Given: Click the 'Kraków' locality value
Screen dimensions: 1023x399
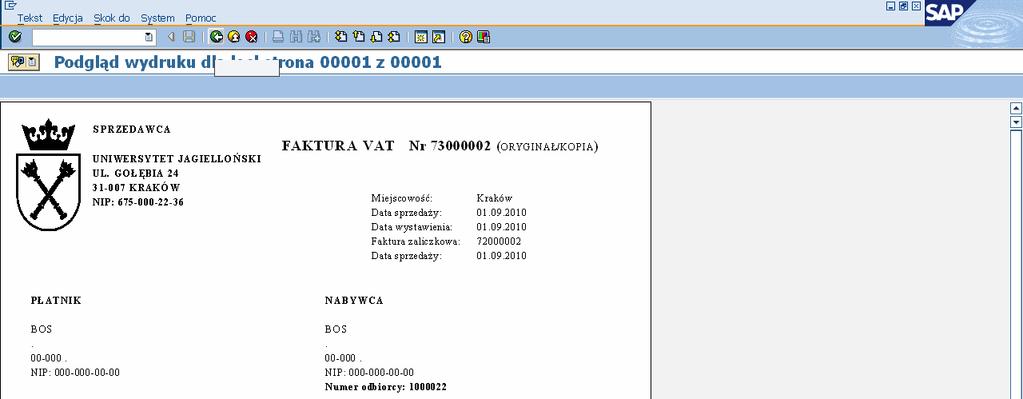Looking at the screenshot, I should point(495,198).
